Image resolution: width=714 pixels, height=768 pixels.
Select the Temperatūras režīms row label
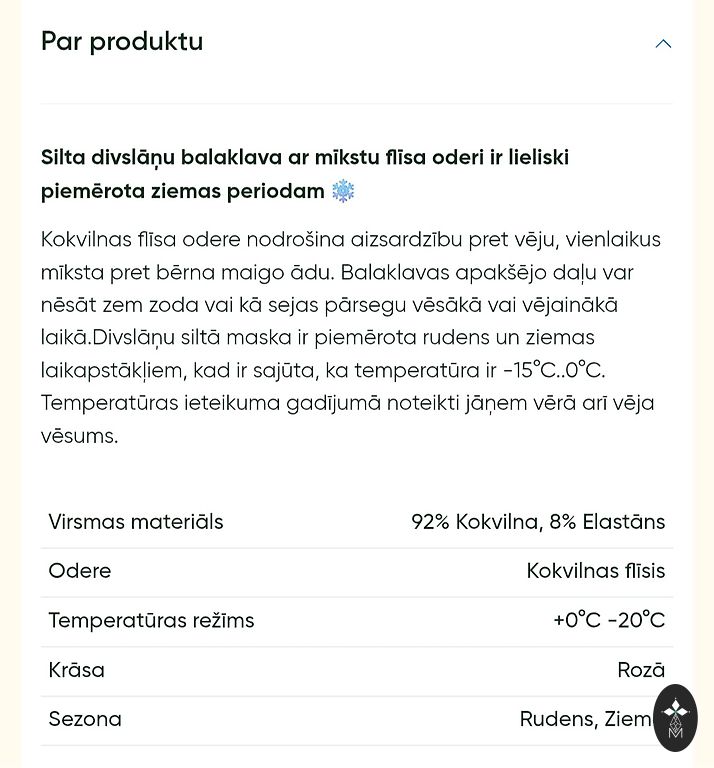pyautogui.click(x=151, y=620)
